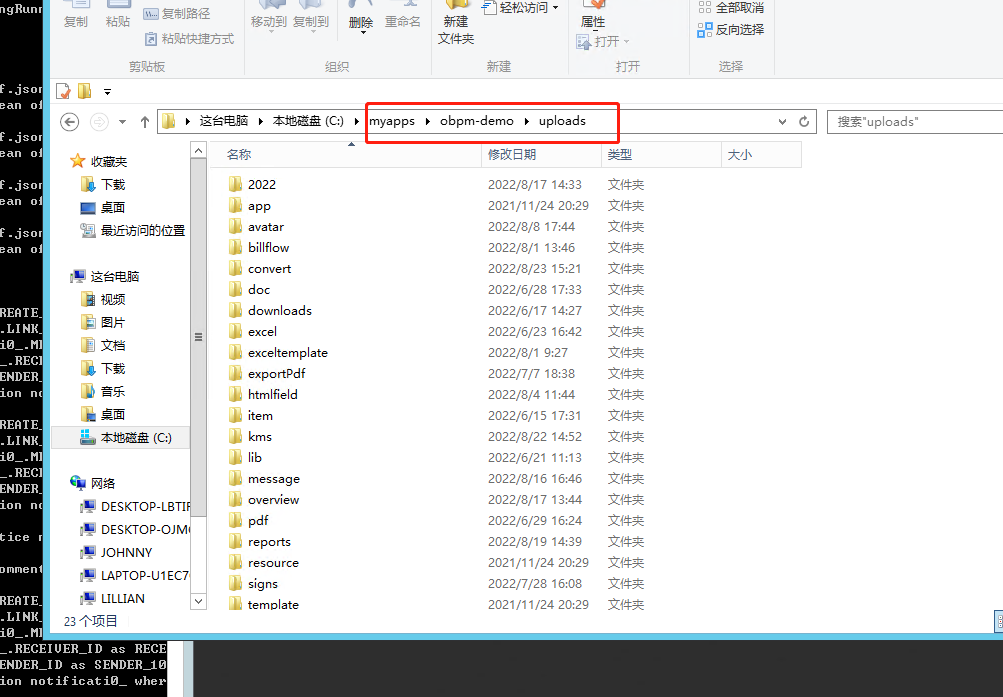This screenshot has width=1003, height=697.
Task: Click 这台电脑 in the address bar
Action: (x=224, y=121)
